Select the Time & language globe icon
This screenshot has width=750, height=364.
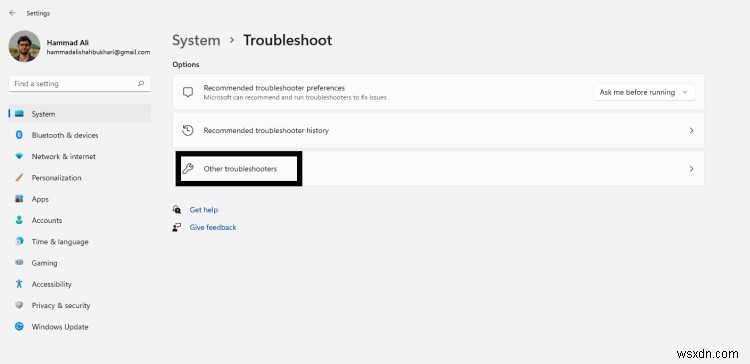(19, 242)
